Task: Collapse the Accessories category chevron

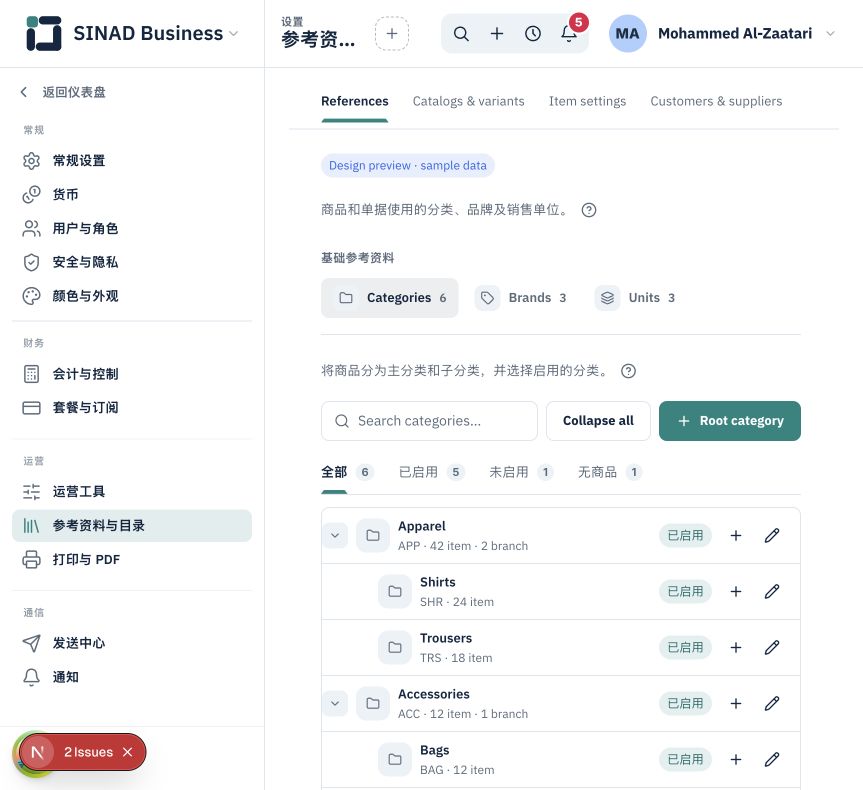Action: [335, 704]
